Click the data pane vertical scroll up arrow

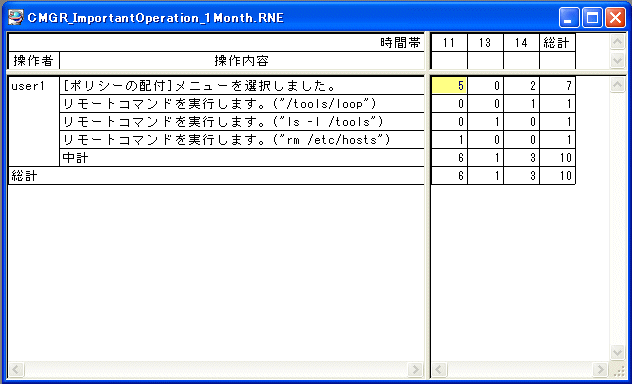click(617, 84)
